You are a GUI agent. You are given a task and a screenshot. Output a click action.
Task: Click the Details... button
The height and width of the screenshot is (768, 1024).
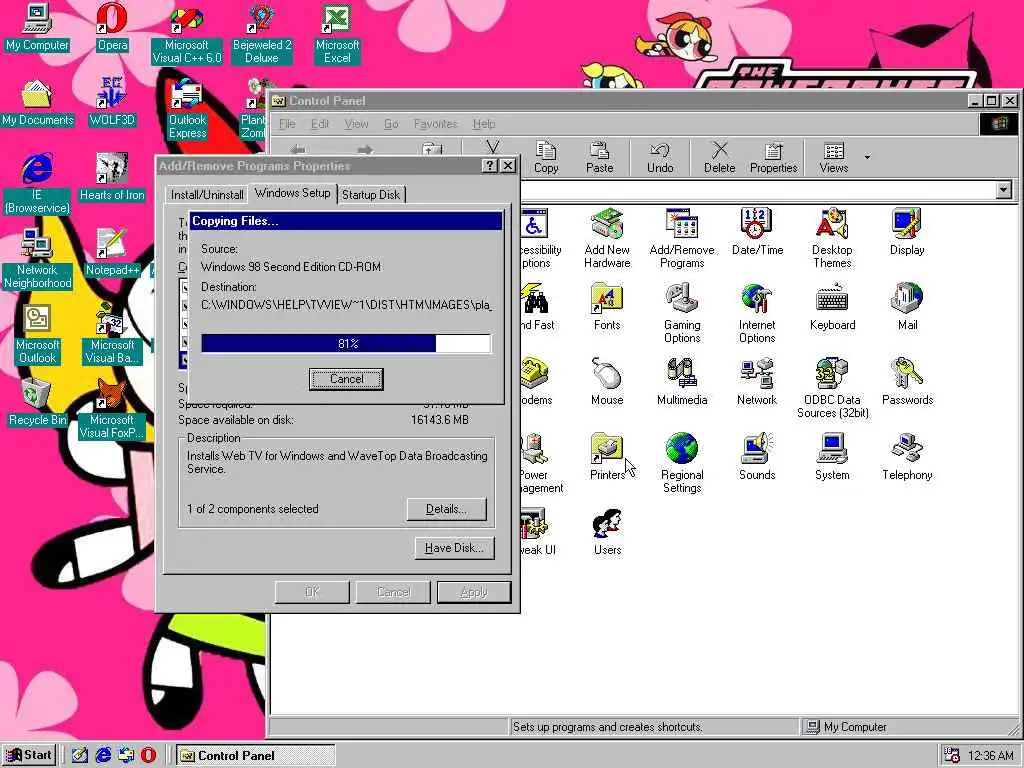click(447, 509)
